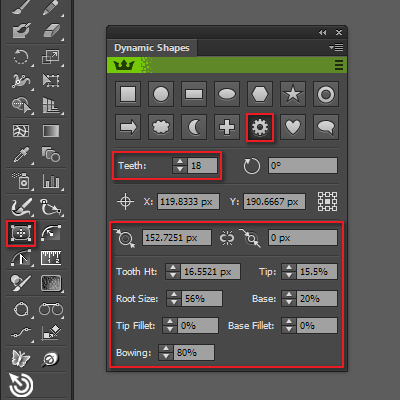Switch to the Dynamic Shapes tab

tap(152, 48)
